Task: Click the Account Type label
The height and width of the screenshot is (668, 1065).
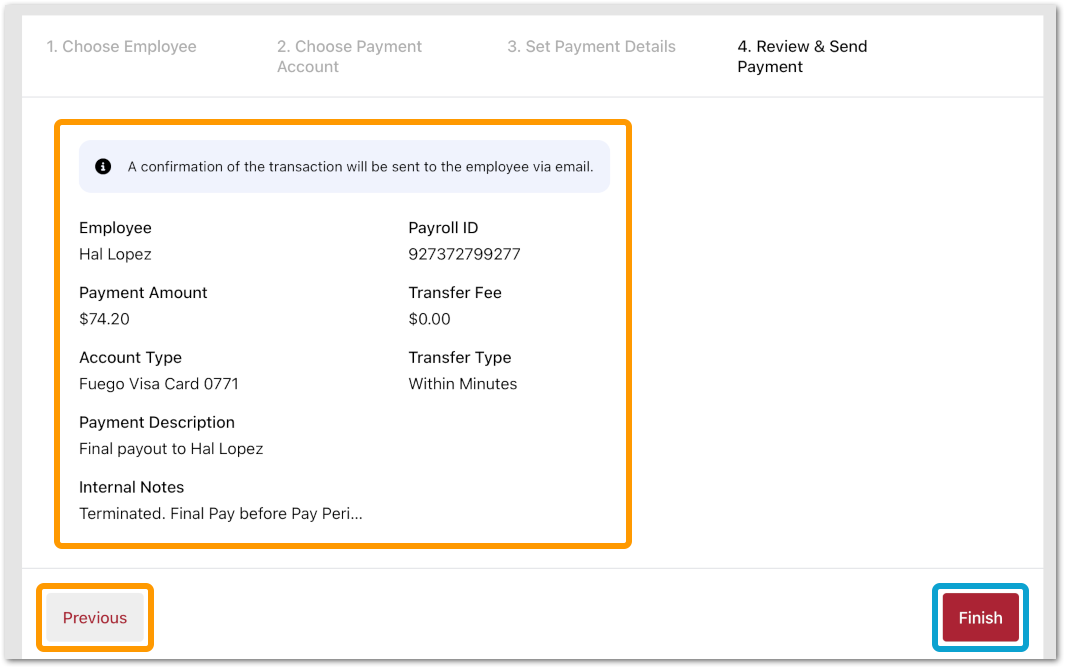Action: click(x=130, y=358)
